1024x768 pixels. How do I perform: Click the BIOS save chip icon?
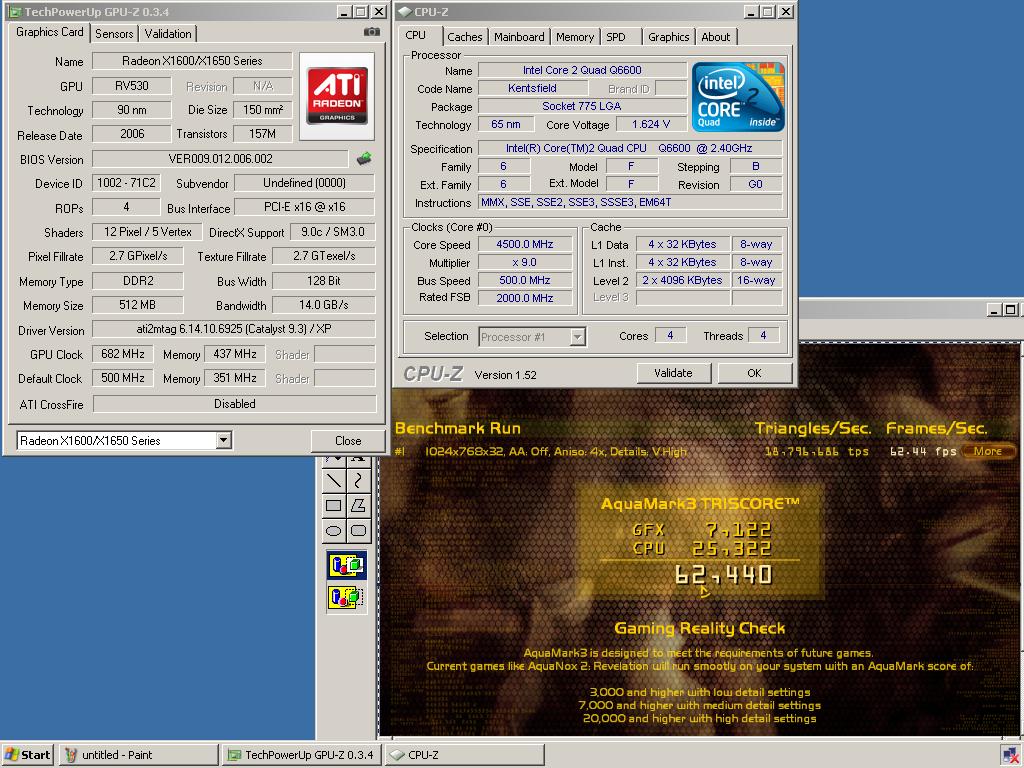pos(364,158)
